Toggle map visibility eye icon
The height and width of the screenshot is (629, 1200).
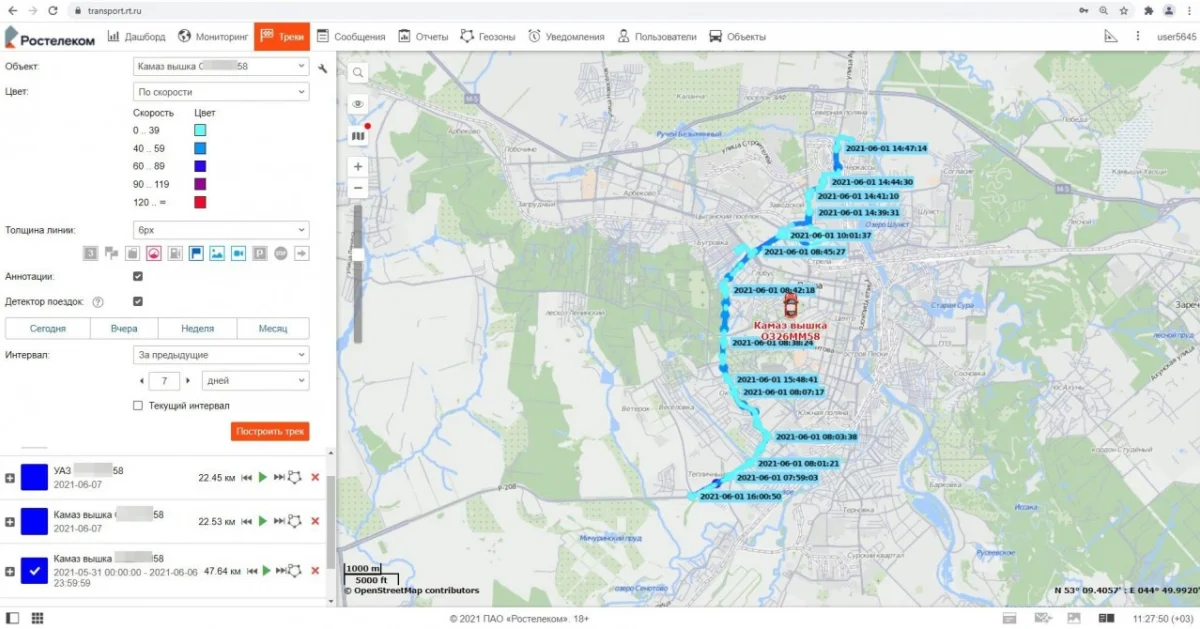pyautogui.click(x=358, y=104)
